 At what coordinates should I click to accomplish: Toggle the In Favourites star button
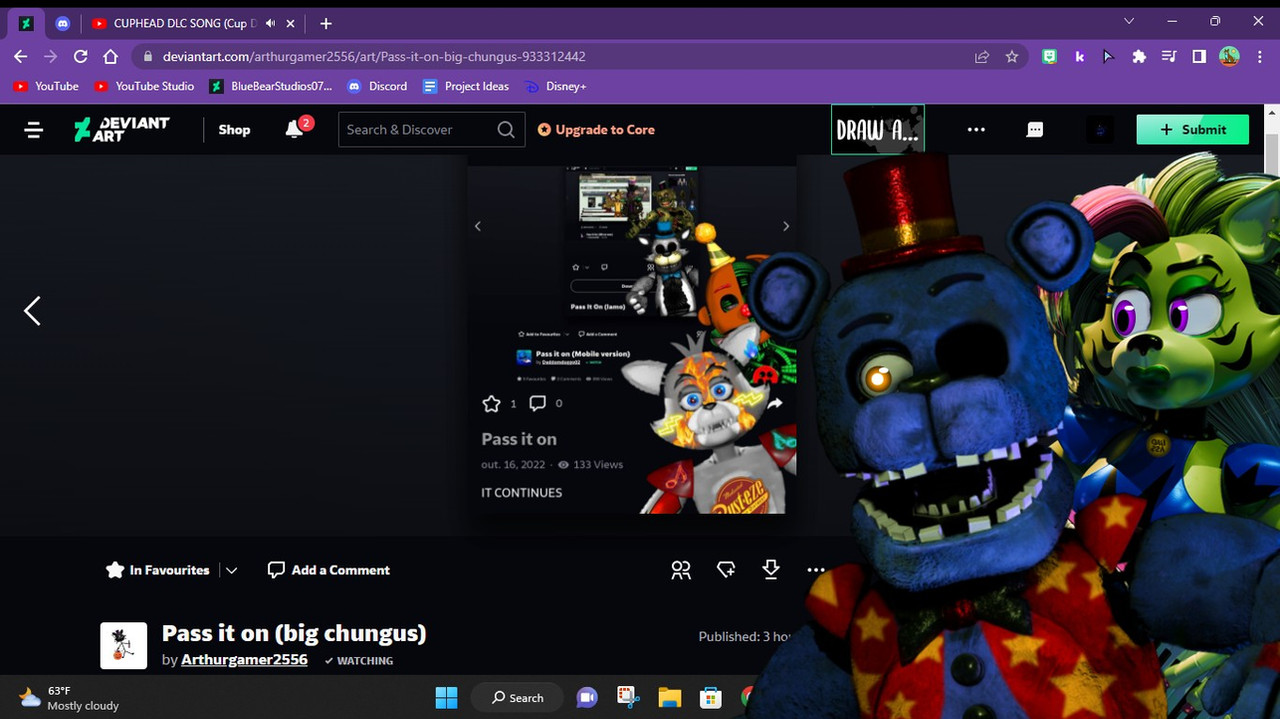(x=158, y=570)
